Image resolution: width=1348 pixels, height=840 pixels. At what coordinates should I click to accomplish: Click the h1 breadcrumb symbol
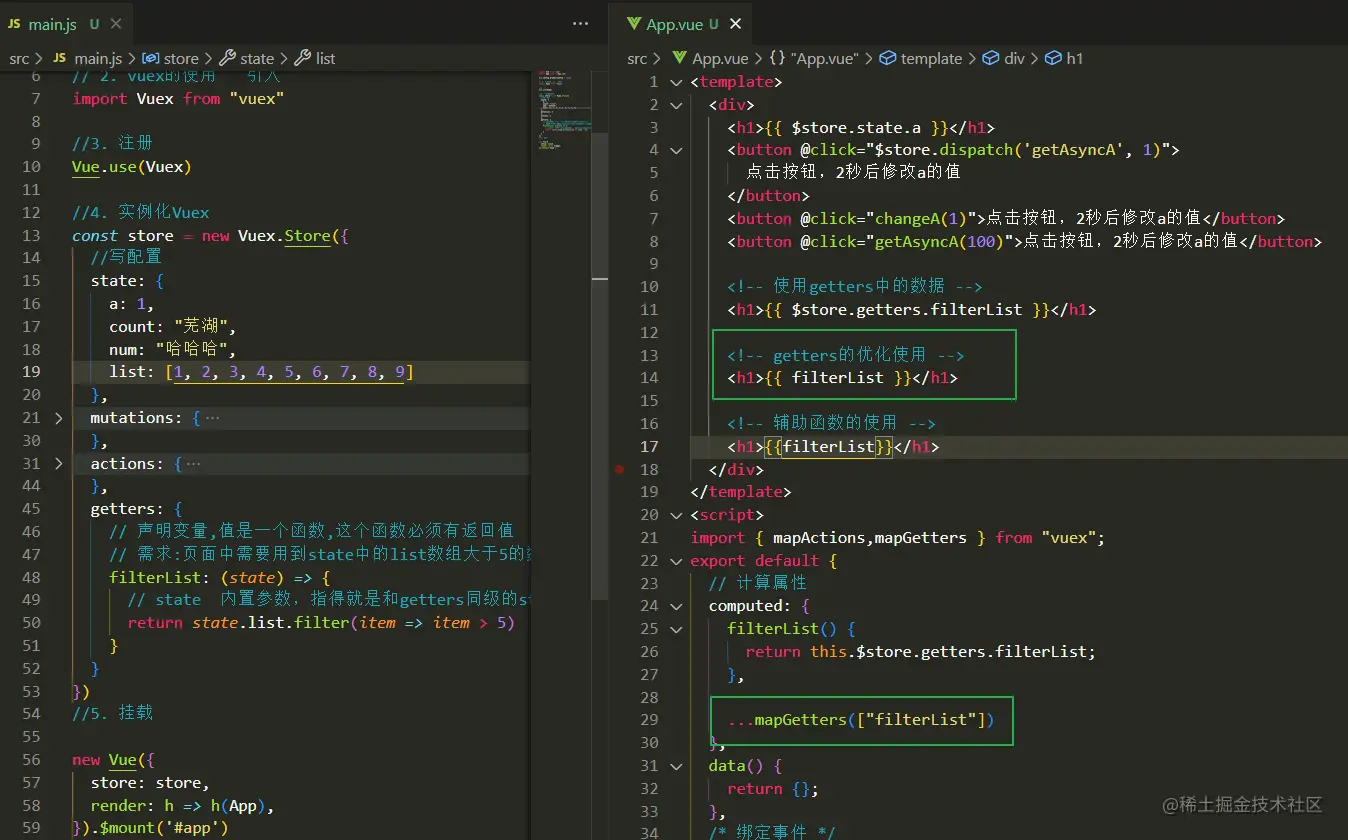(1064, 59)
